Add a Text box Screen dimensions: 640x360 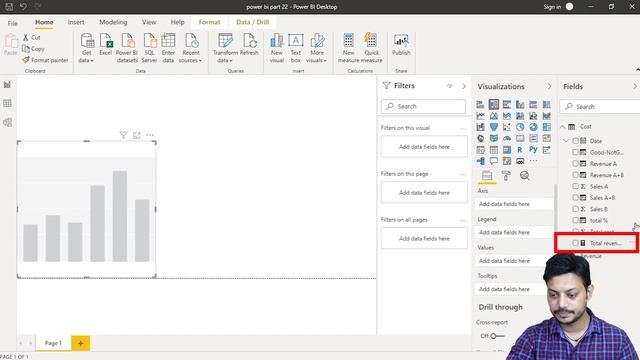[296, 48]
